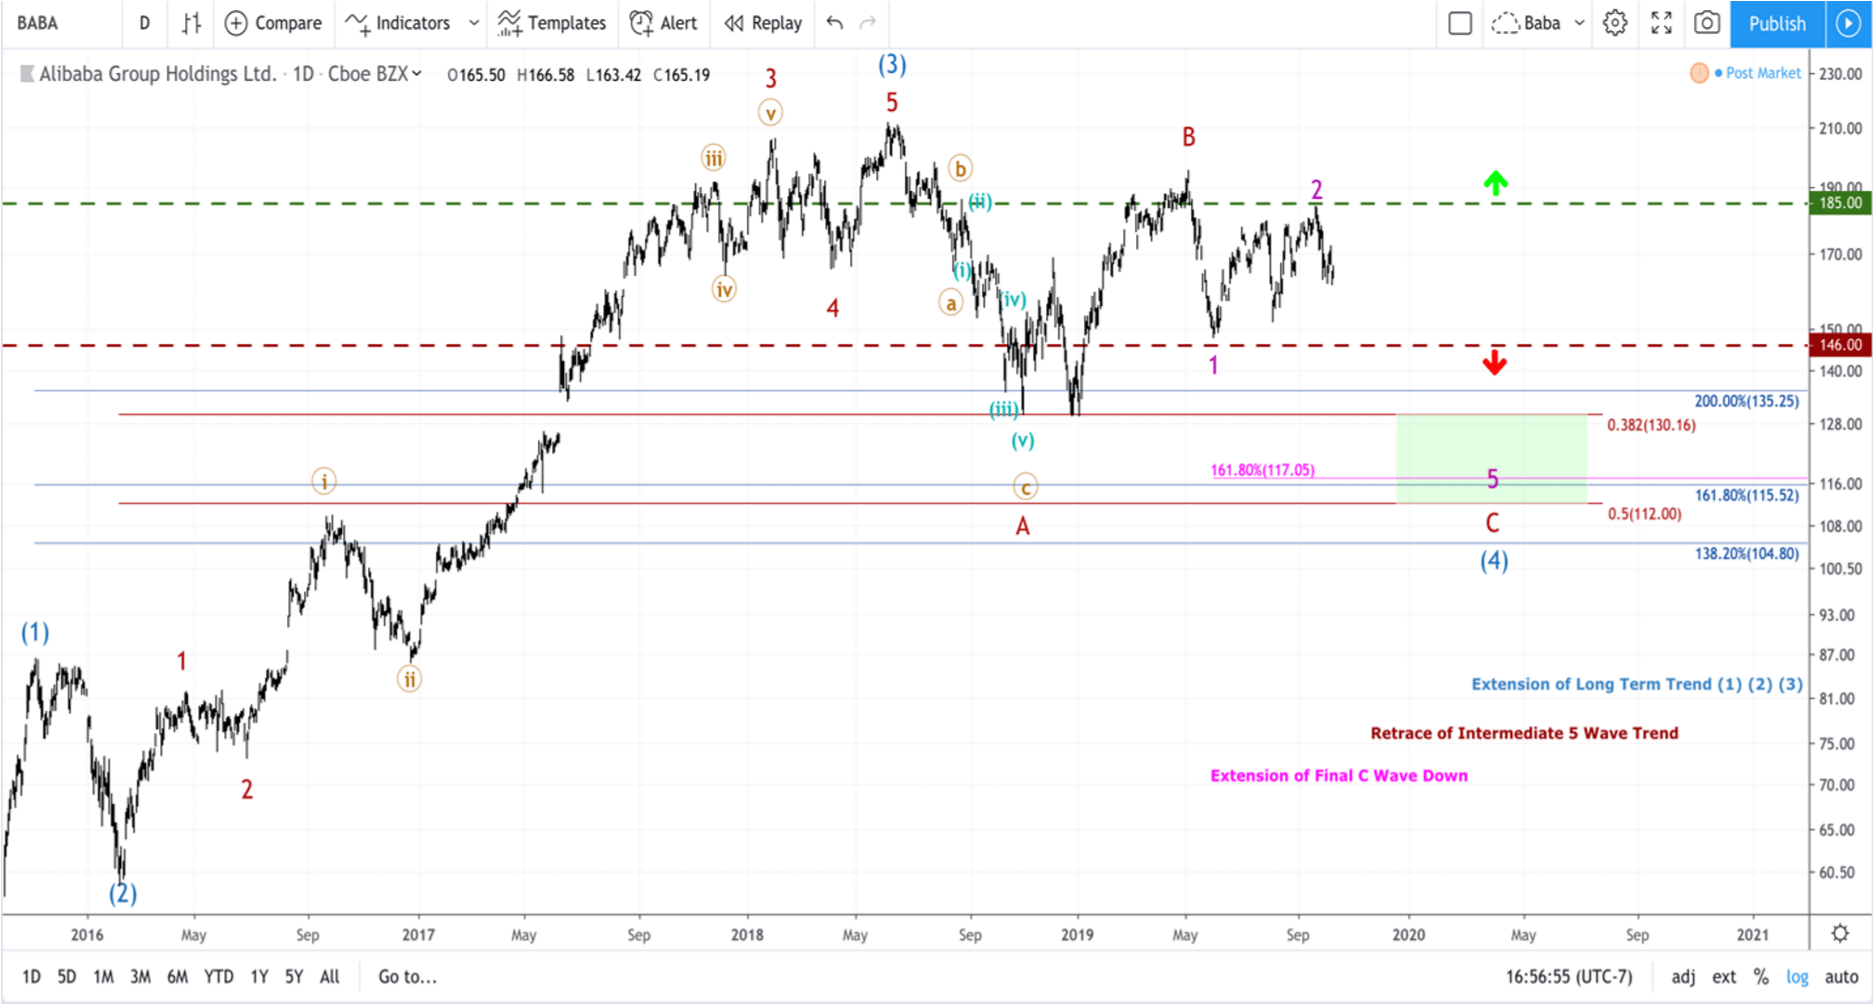Open the Go to... date button

[x=407, y=977]
